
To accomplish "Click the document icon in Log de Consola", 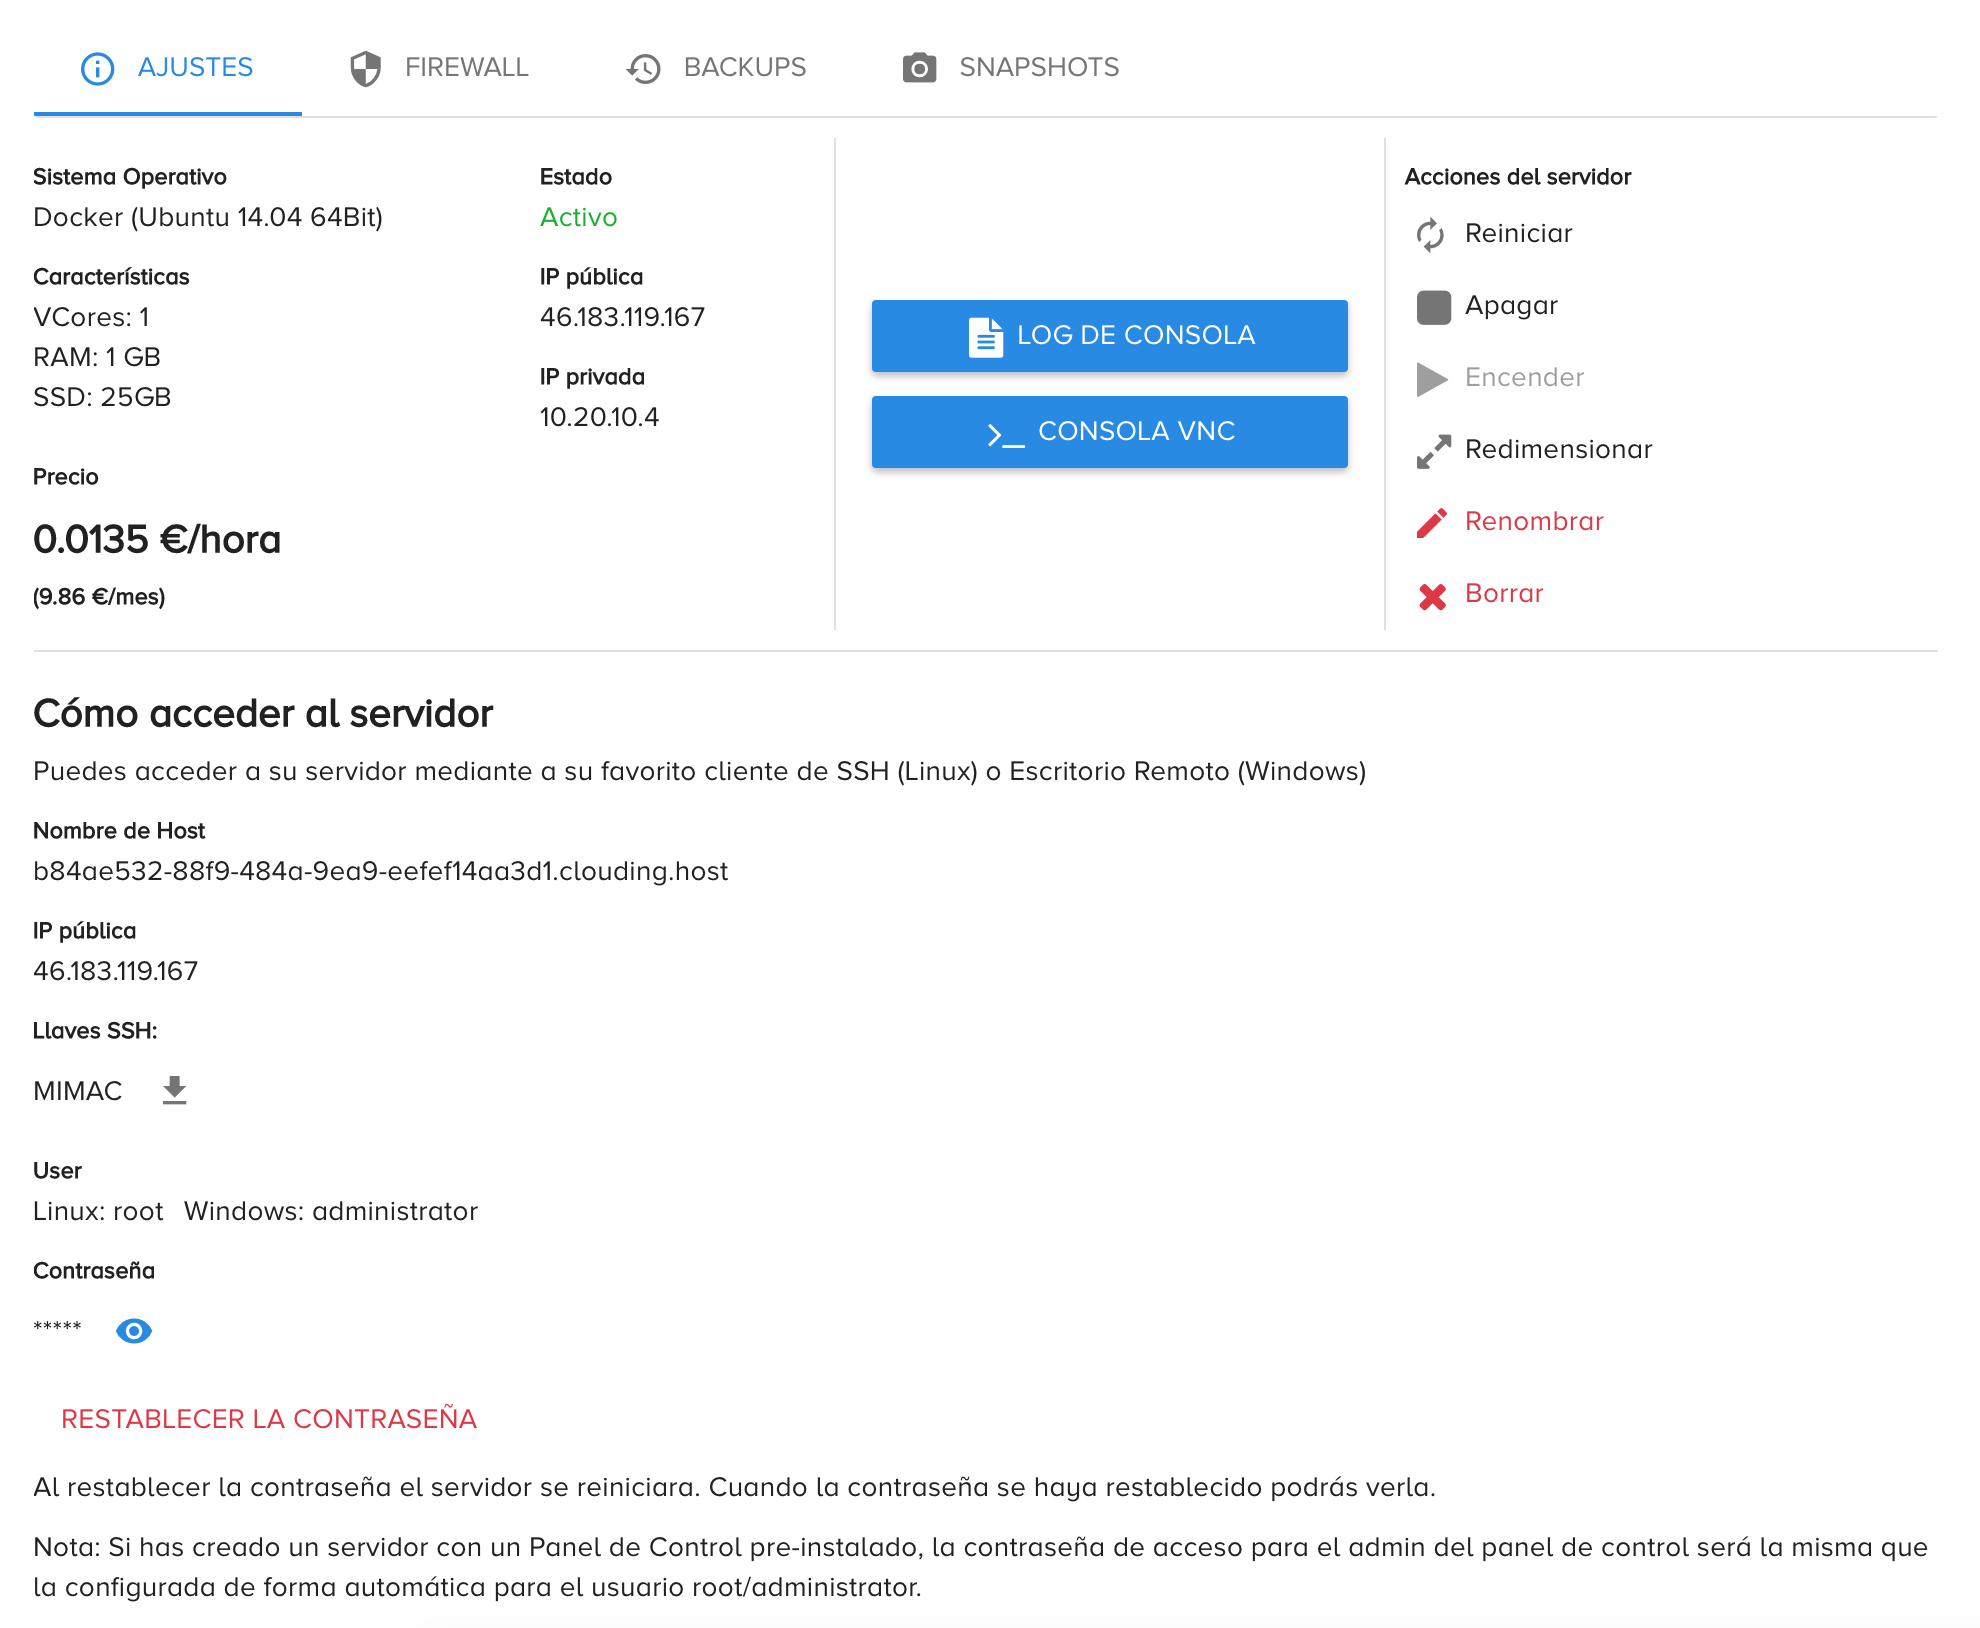I will pos(985,337).
